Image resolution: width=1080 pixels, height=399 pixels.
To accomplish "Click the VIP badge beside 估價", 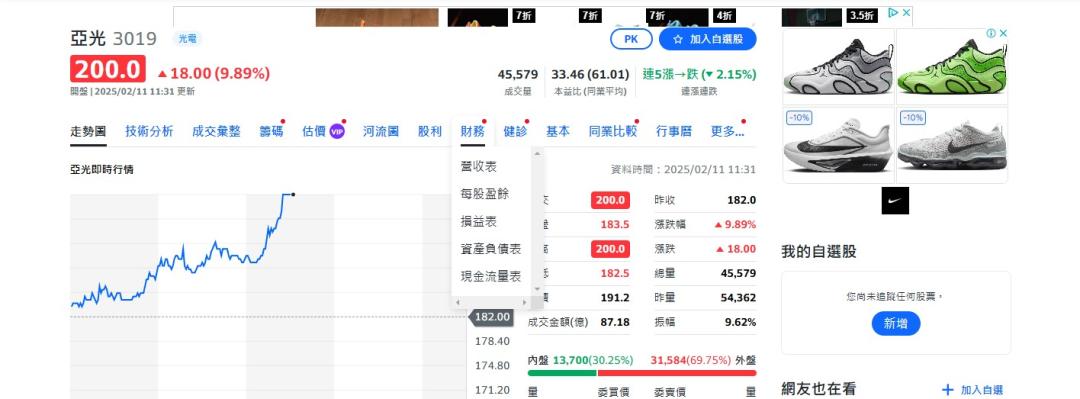I will click(x=337, y=131).
